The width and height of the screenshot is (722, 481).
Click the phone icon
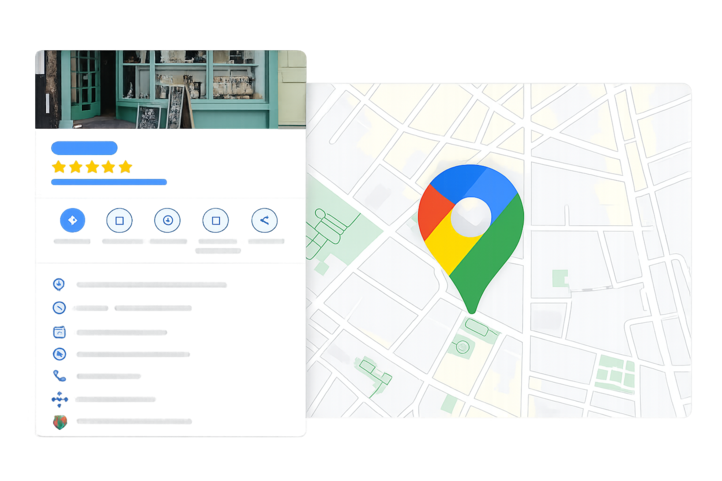[59, 376]
